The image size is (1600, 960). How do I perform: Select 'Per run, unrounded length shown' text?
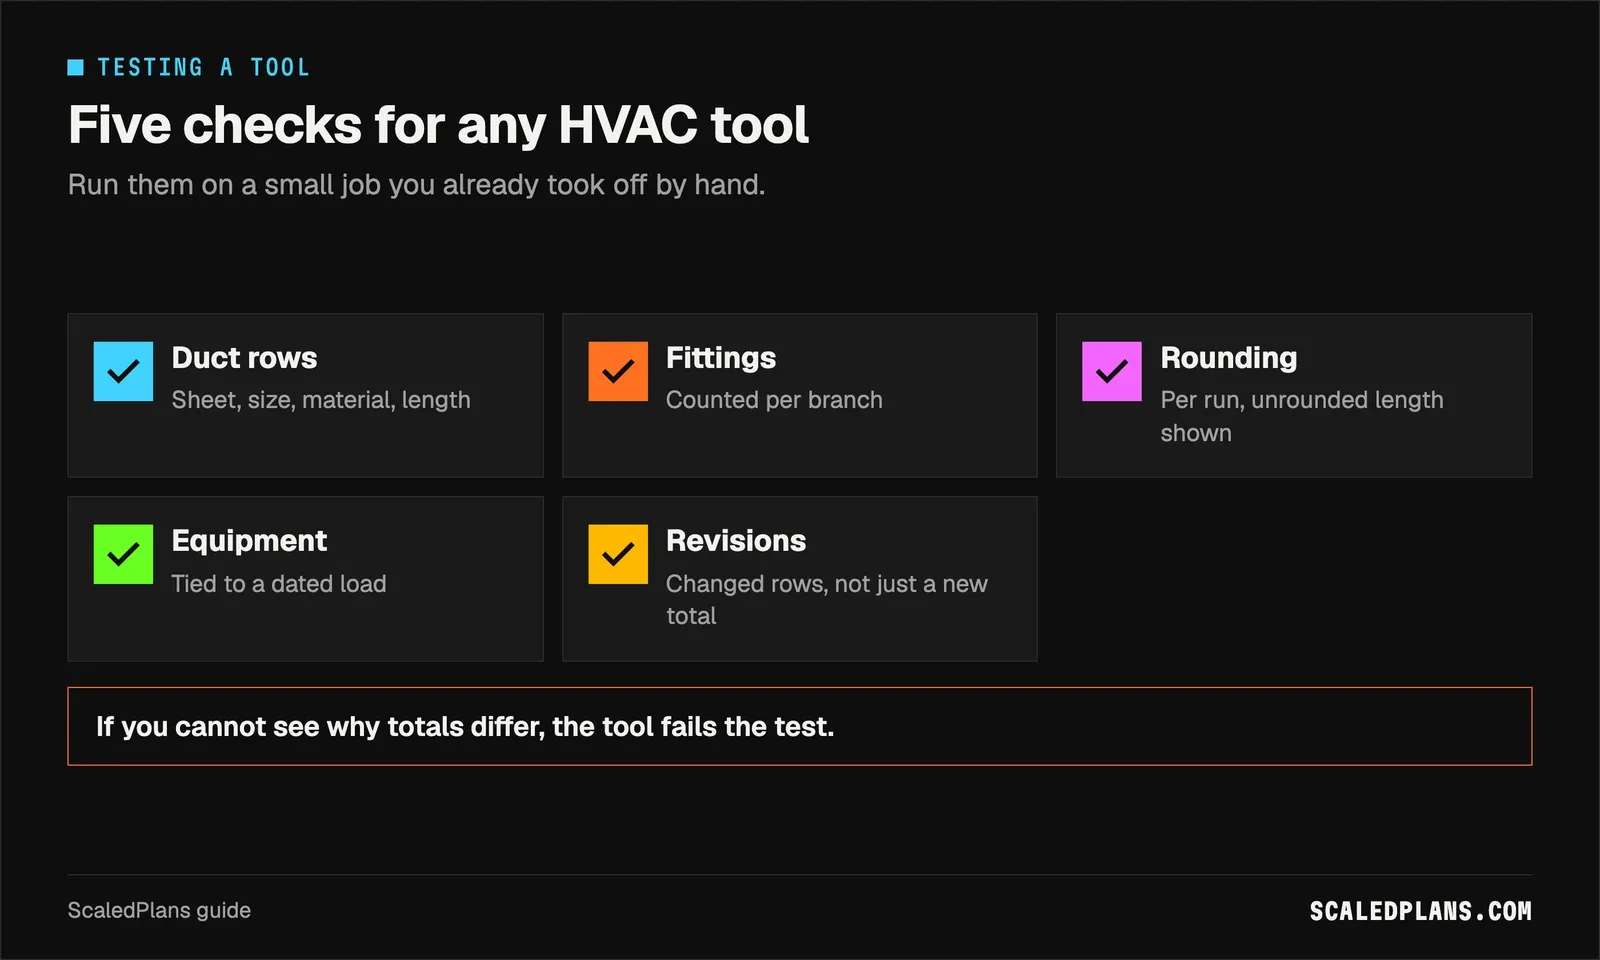coord(1302,416)
